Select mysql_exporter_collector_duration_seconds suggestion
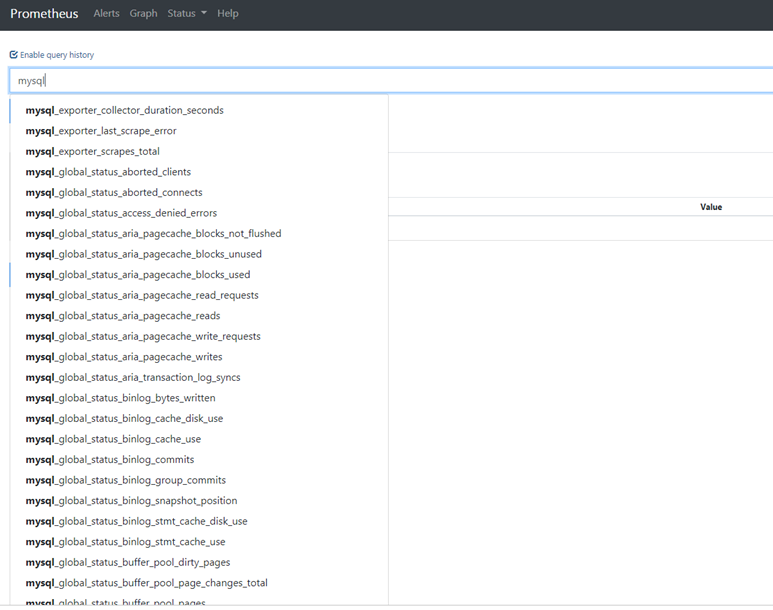 pyautogui.click(x=199, y=110)
